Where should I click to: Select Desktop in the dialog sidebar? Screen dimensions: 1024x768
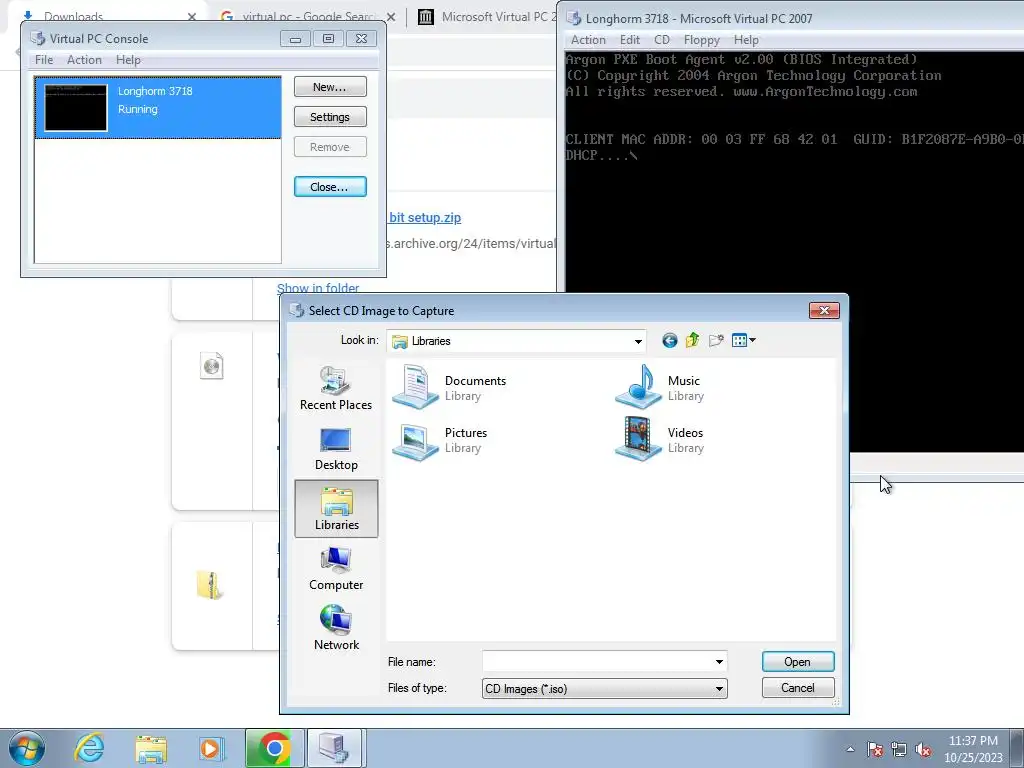coord(336,449)
